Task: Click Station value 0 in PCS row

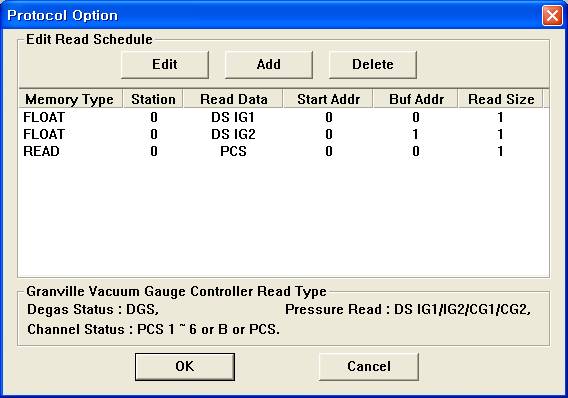Action: [x=154, y=151]
